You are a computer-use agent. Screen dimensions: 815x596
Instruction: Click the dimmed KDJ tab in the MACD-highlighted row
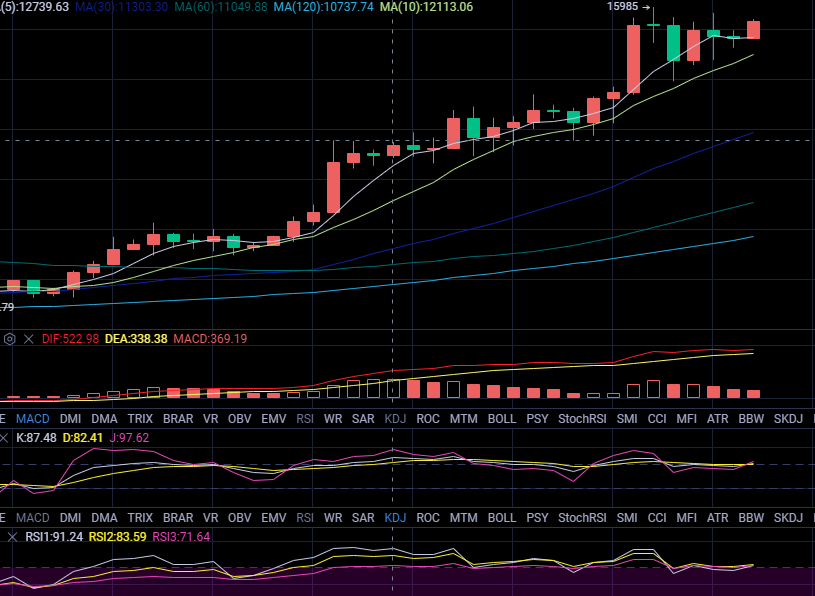tap(395, 419)
